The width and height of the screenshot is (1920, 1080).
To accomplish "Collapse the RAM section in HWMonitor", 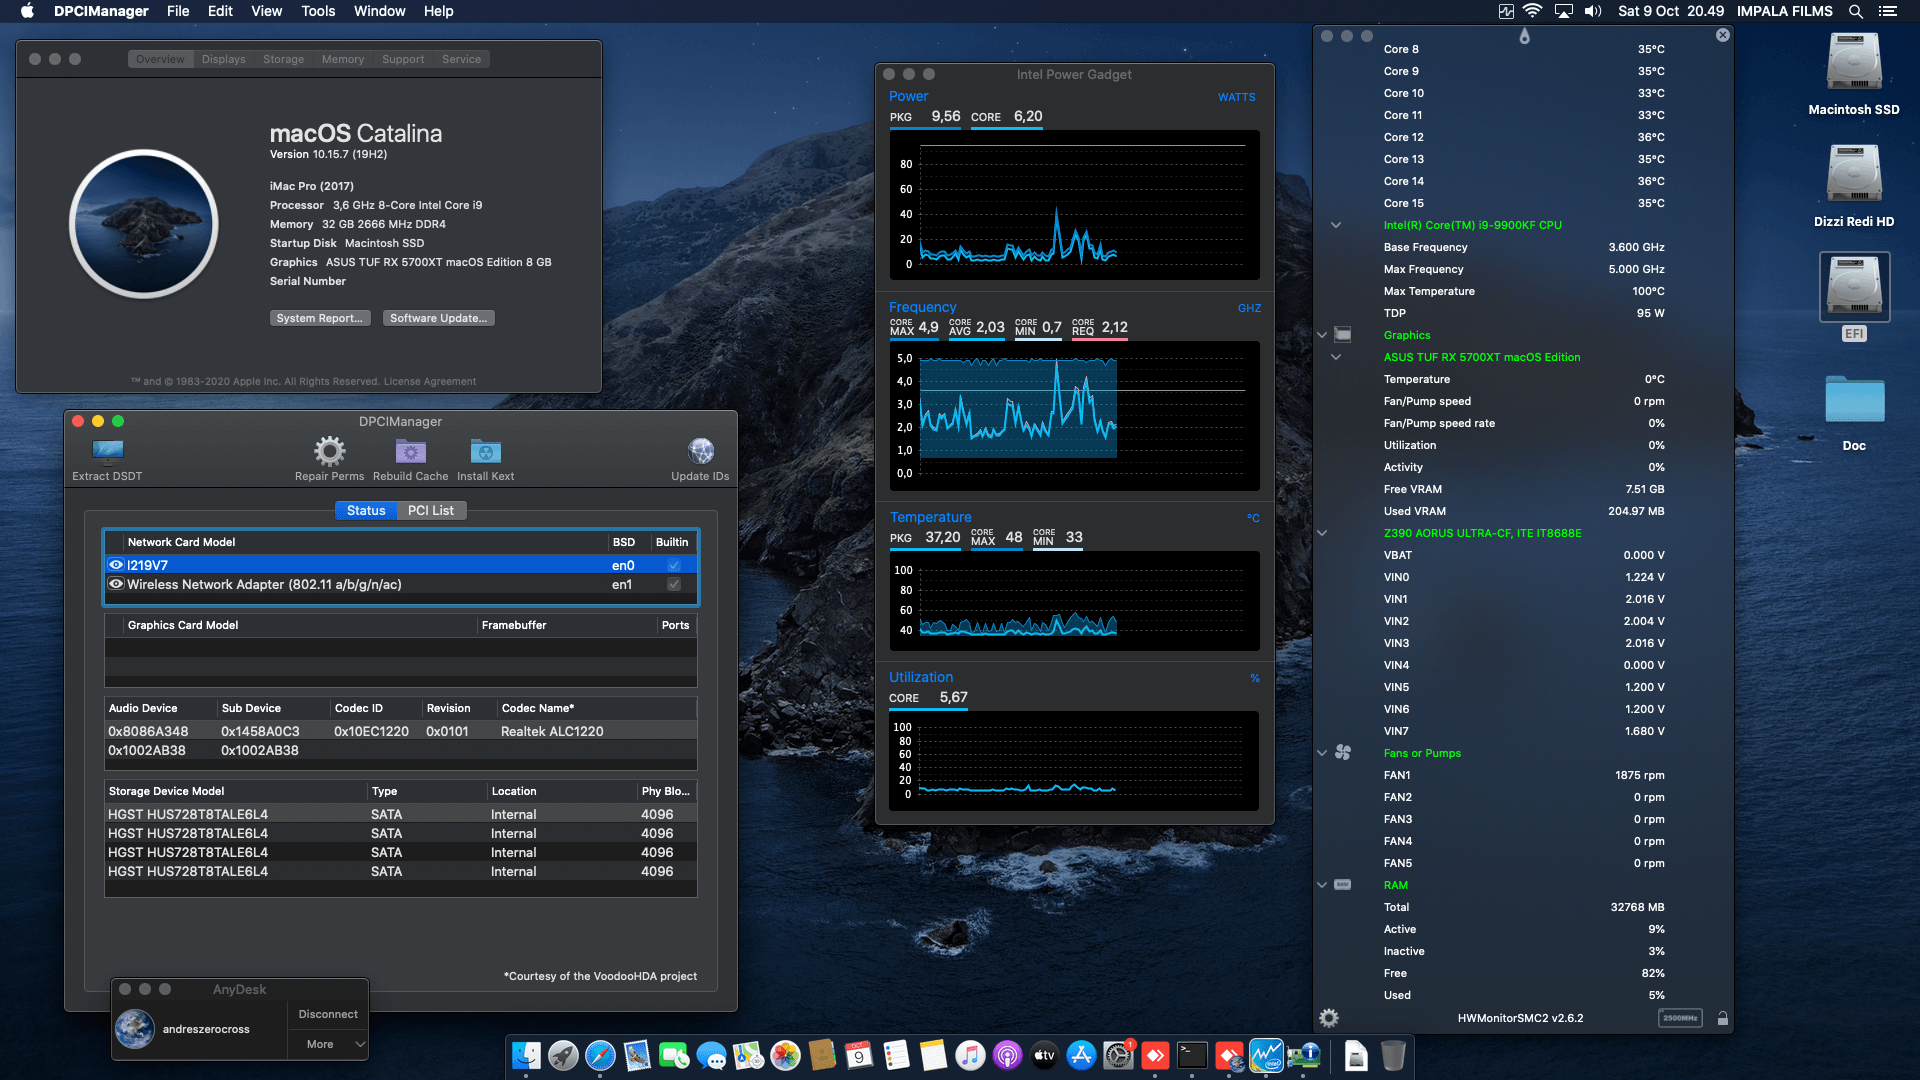I will tap(1322, 885).
